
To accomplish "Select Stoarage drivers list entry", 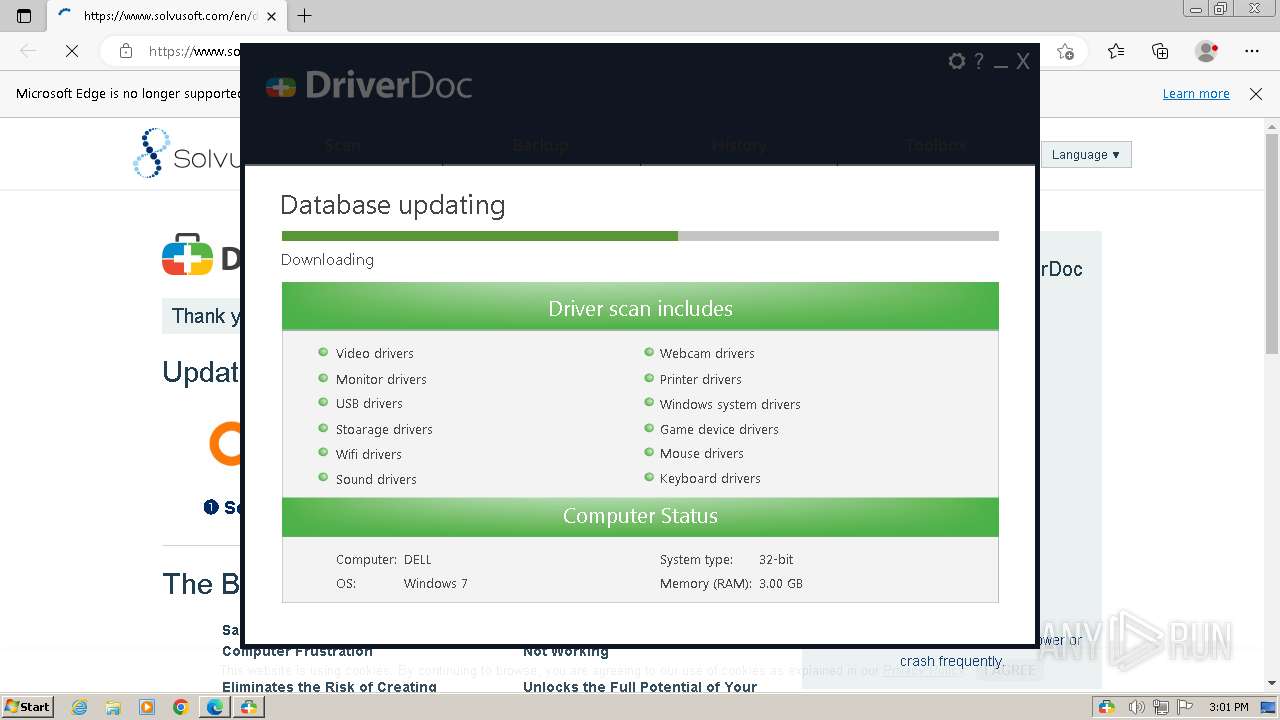I will coord(384,429).
